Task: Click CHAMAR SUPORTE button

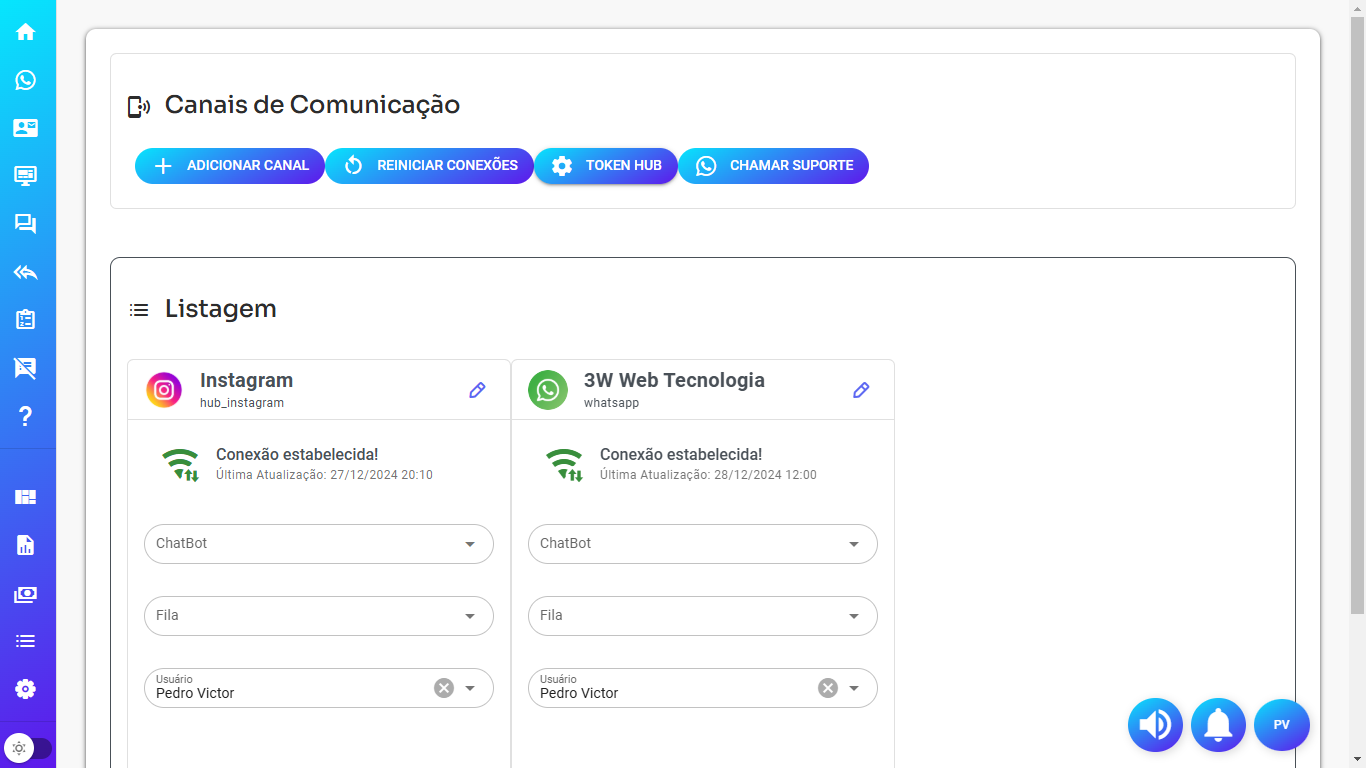Action: (774, 166)
